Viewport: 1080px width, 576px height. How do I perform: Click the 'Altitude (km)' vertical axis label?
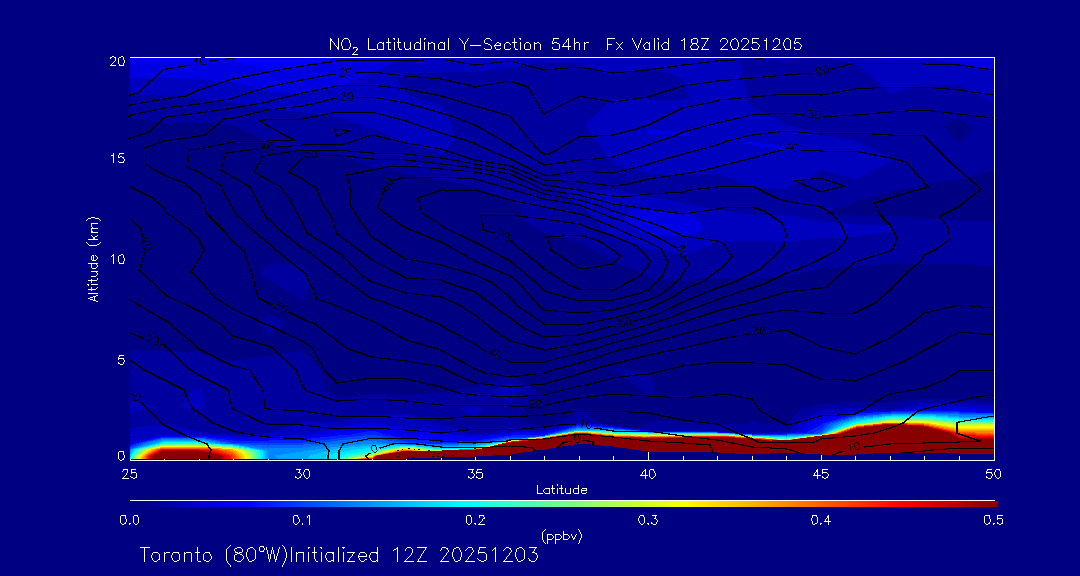93,257
